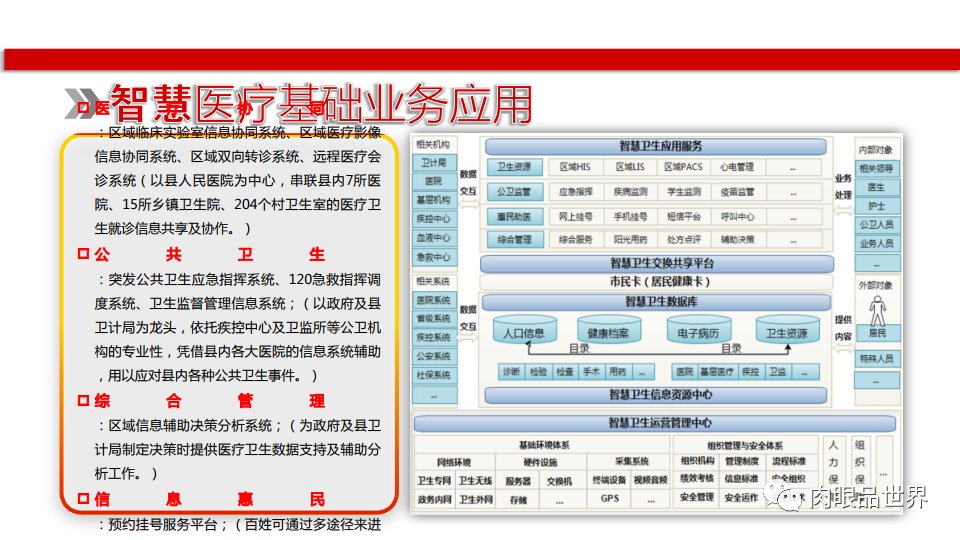The width and height of the screenshot is (960, 540).
Task: Click the double-chevron icon beside the slide title
Action: [81, 103]
